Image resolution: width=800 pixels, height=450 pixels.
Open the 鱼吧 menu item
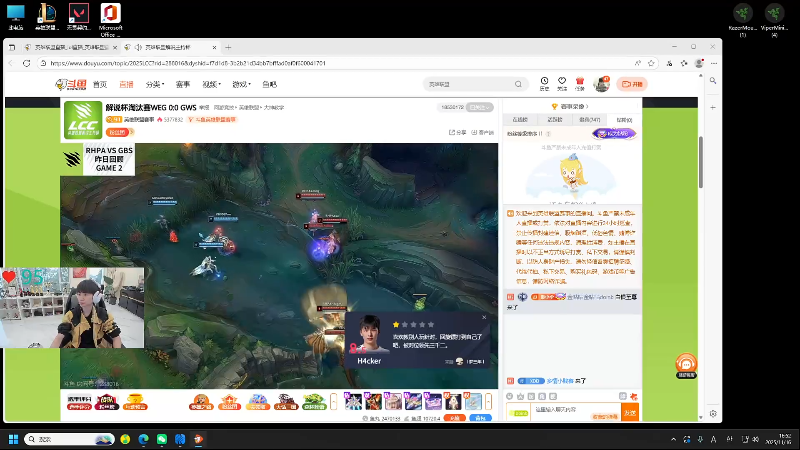[269, 84]
